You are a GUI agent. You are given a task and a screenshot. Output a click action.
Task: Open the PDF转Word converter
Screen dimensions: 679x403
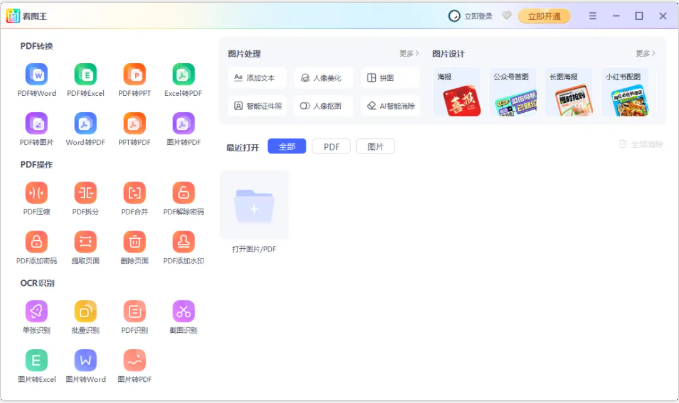click(37, 80)
